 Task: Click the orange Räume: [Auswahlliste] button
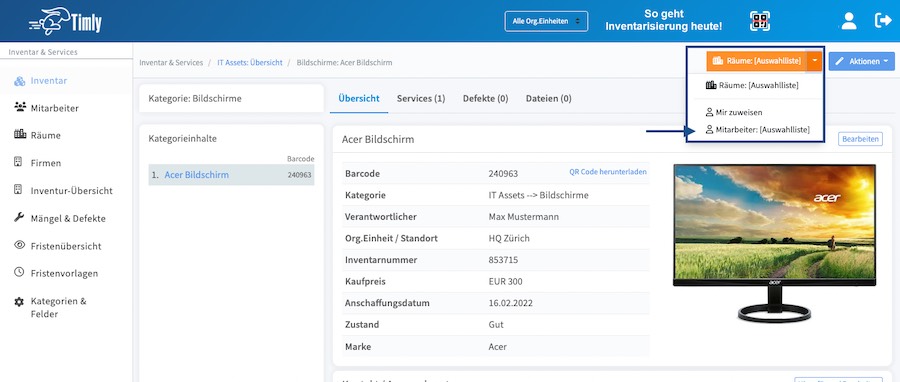[757, 61]
